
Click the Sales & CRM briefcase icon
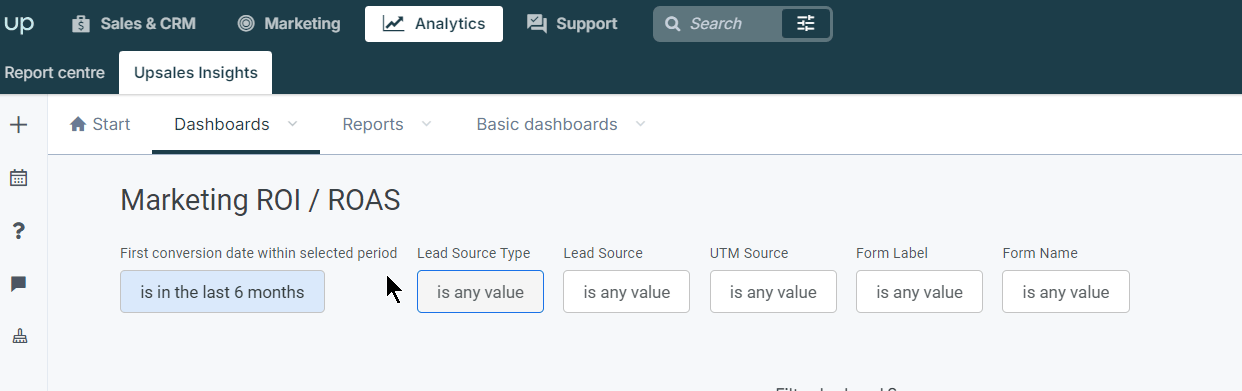(81, 24)
